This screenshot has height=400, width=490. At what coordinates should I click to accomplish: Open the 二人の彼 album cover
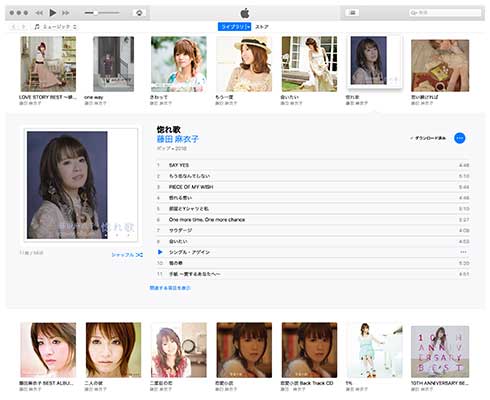[x=113, y=350]
